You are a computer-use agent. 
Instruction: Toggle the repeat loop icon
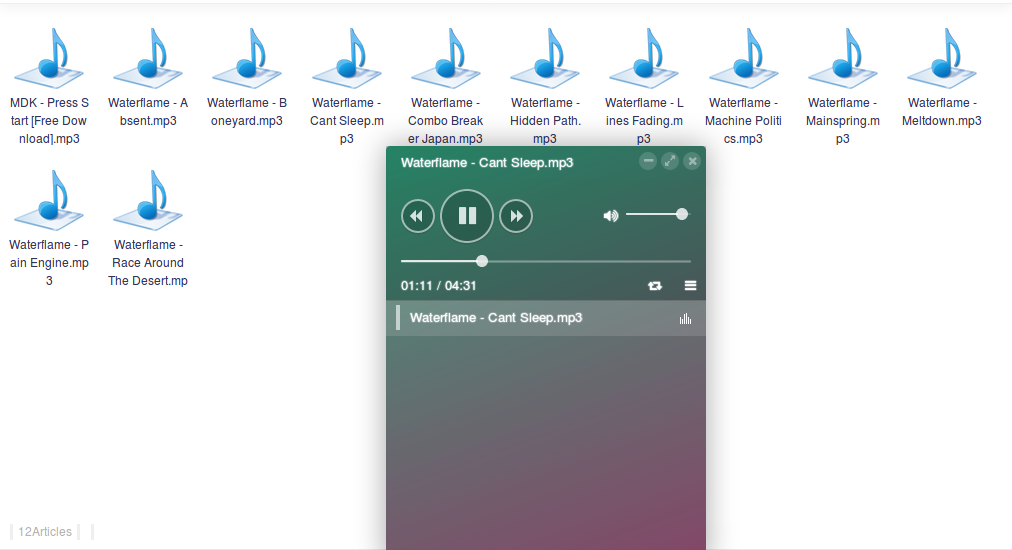(x=654, y=285)
